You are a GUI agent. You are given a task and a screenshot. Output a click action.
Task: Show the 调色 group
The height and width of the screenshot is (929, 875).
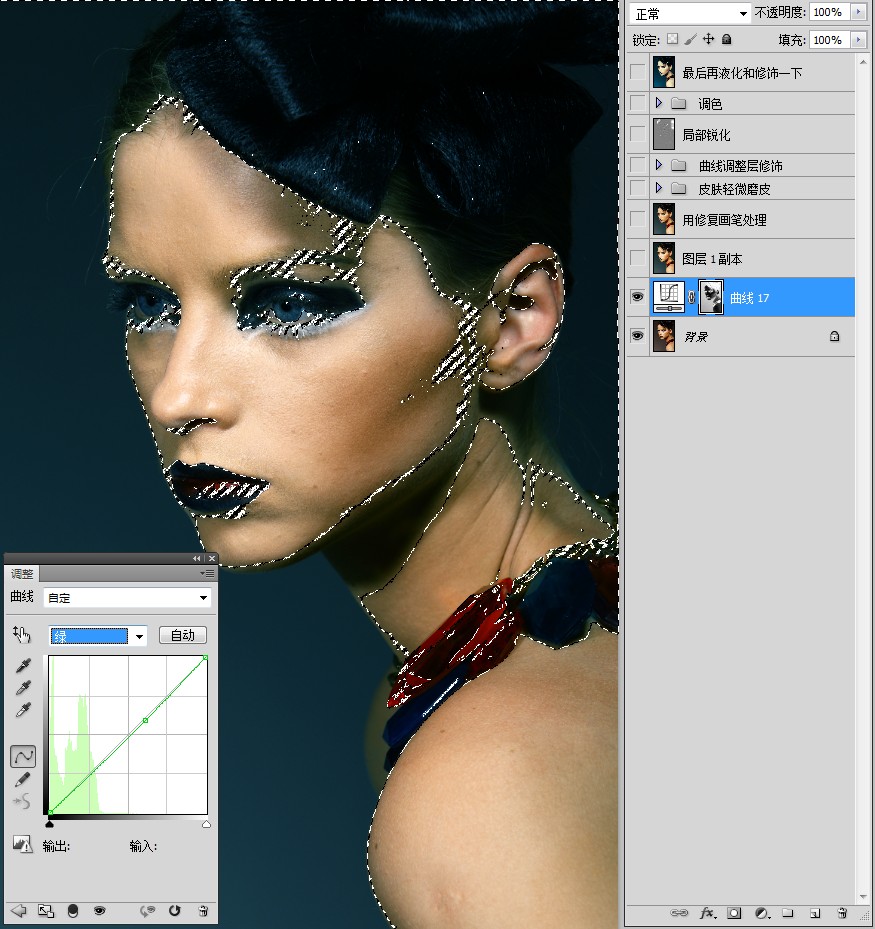637,103
